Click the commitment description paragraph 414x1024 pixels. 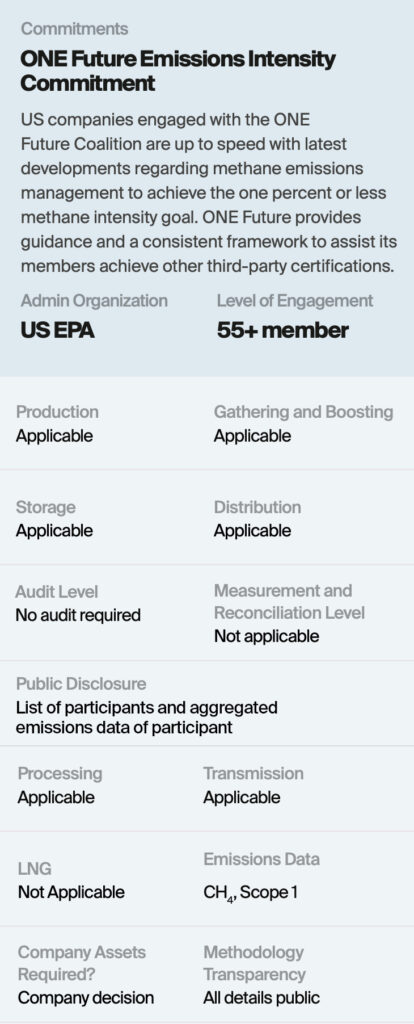209,193
